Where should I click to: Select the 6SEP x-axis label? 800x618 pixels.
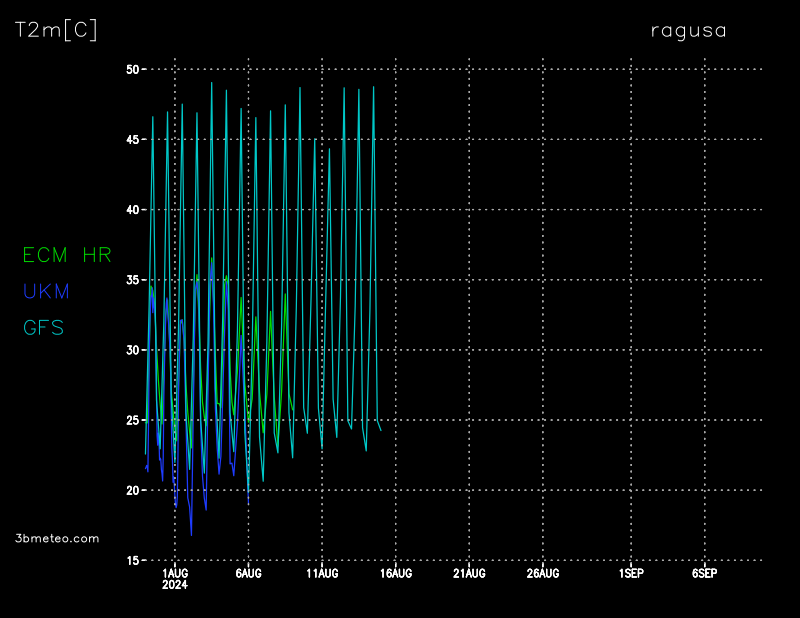click(704, 573)
